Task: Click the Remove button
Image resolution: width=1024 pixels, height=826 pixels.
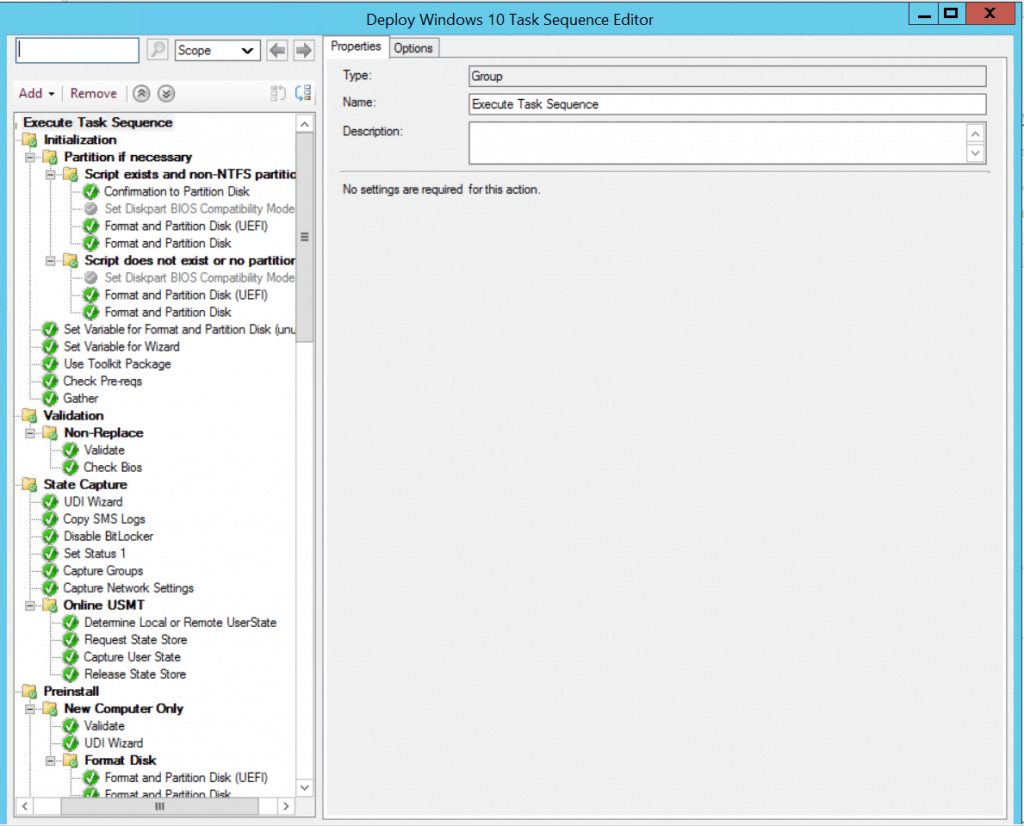Action: point(93,93)
